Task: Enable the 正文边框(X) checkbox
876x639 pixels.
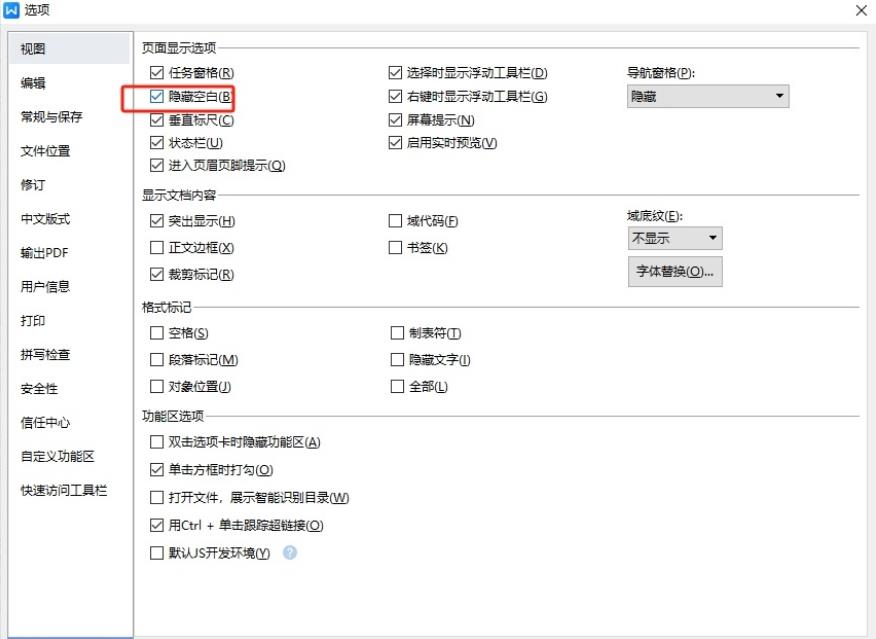Action: (x=157, y=247)
